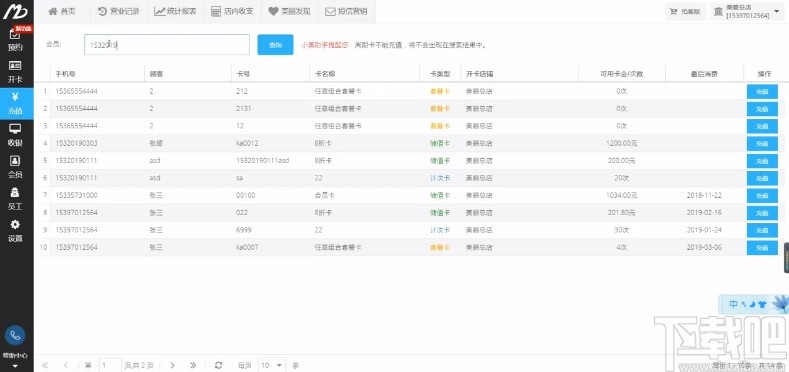The image size is (789, 372).
Task: Click the 最后消费 column header
Action: coord(704,74)
